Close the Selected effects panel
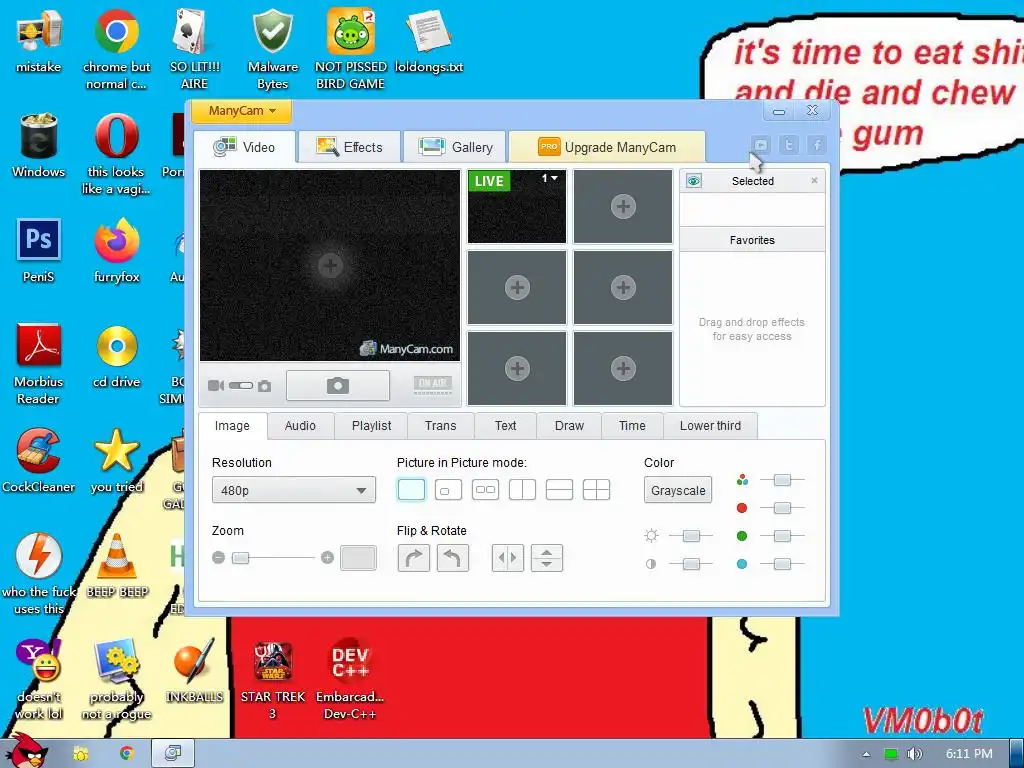 pyautogui.click(x=814, y=180)
